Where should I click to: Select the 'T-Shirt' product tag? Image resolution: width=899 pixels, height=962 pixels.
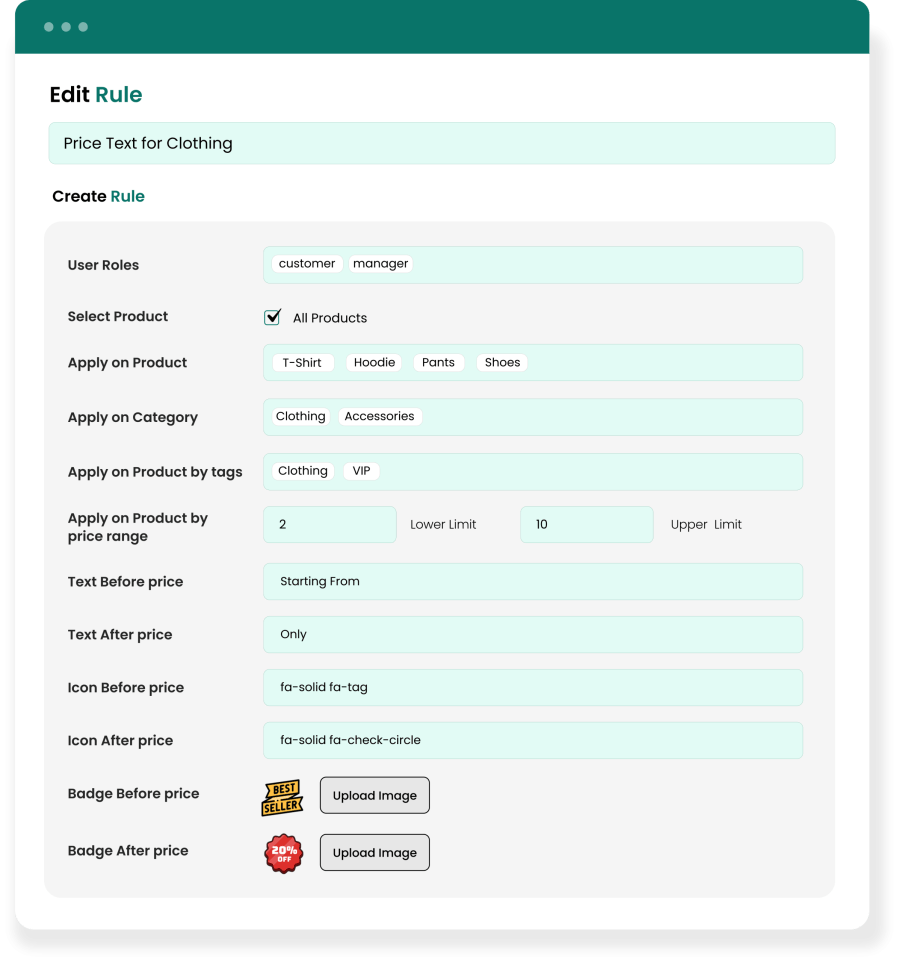(x=302, y=363)
